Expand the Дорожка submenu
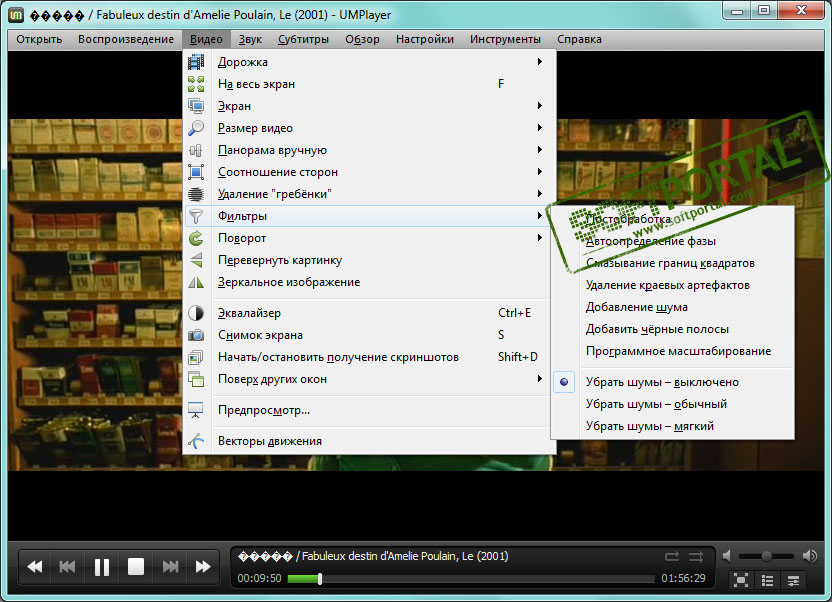Screen dimensions: 832x602 tap(540, 62)
